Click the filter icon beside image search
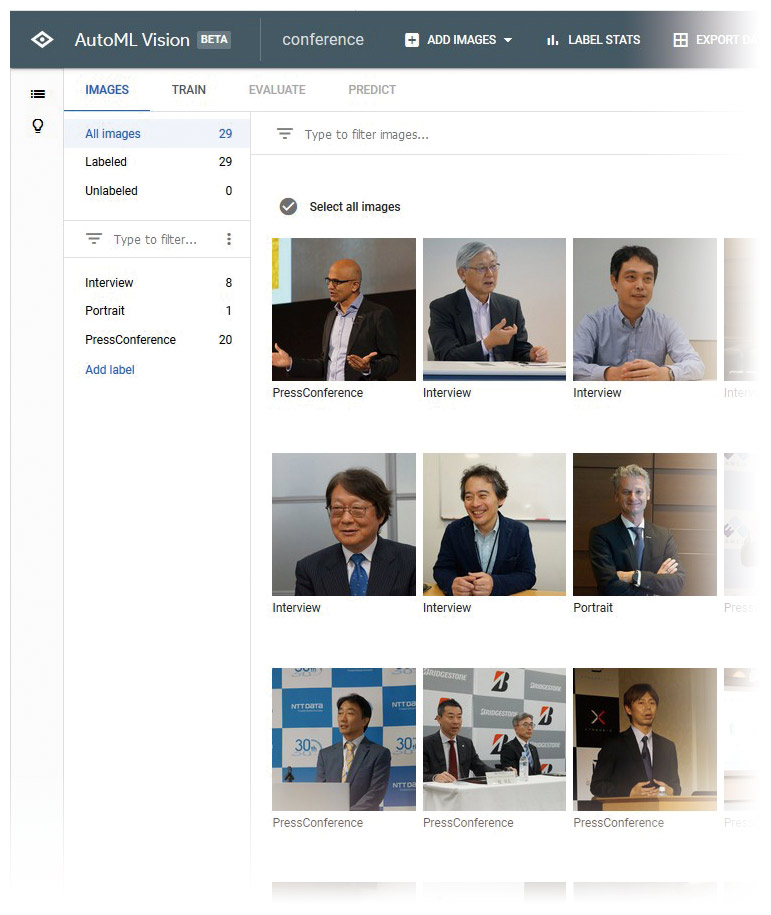The image size is (771, 915). pos(285,134)
